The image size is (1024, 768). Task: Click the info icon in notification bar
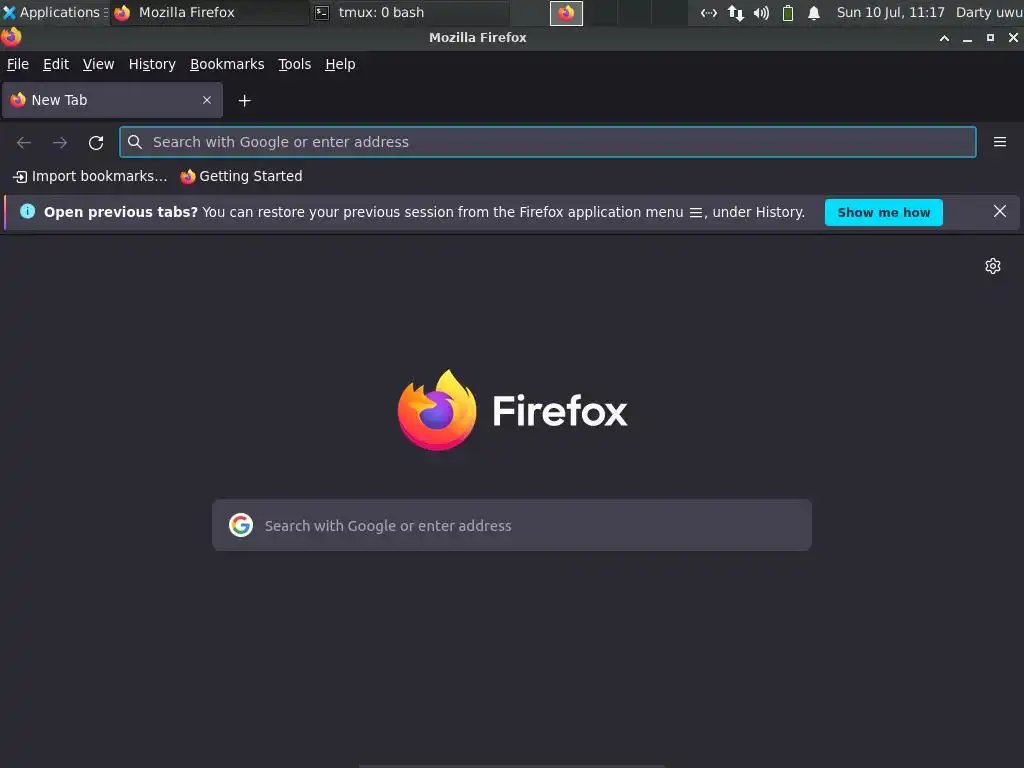(x=27, y=211)
